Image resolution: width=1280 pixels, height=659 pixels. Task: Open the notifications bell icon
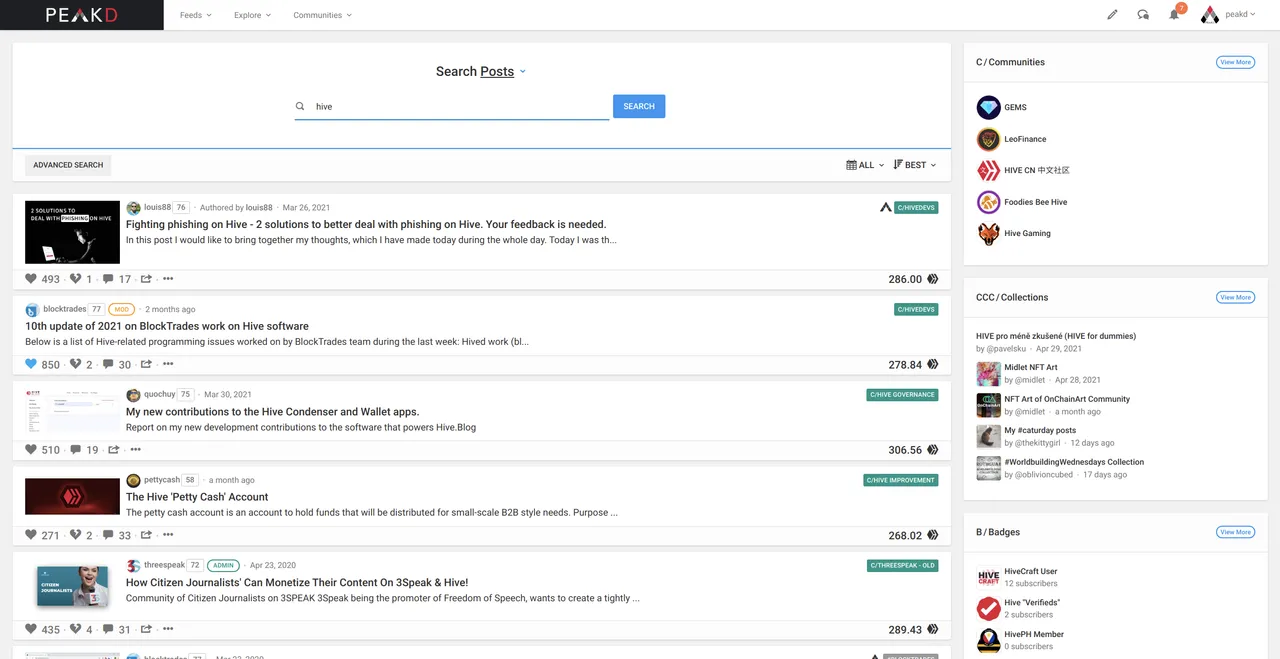coord(1175,15)
